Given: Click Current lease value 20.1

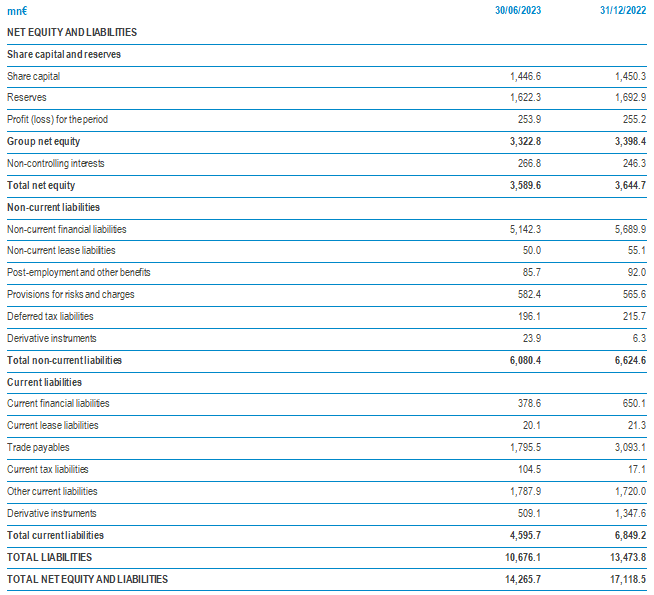Looking at the screenshot, I should tap(532, 425).
